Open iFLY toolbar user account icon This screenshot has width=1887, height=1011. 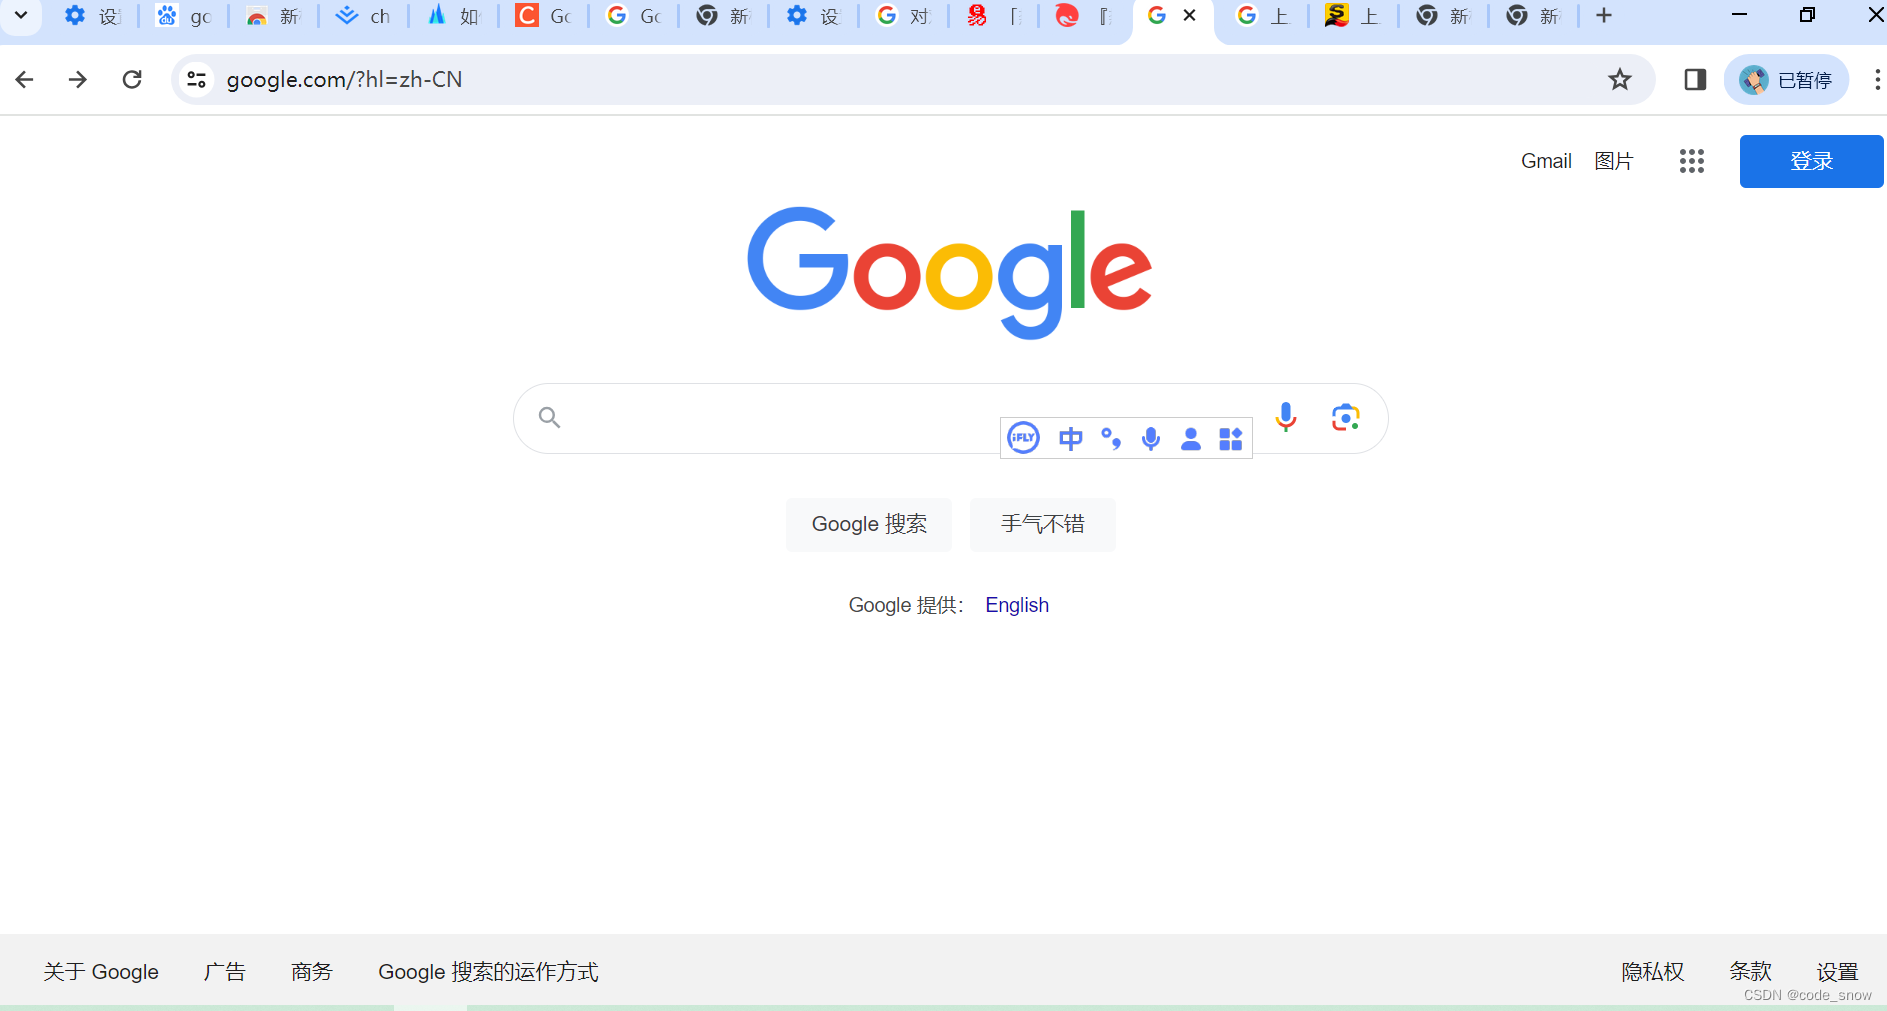(1191, 439)
